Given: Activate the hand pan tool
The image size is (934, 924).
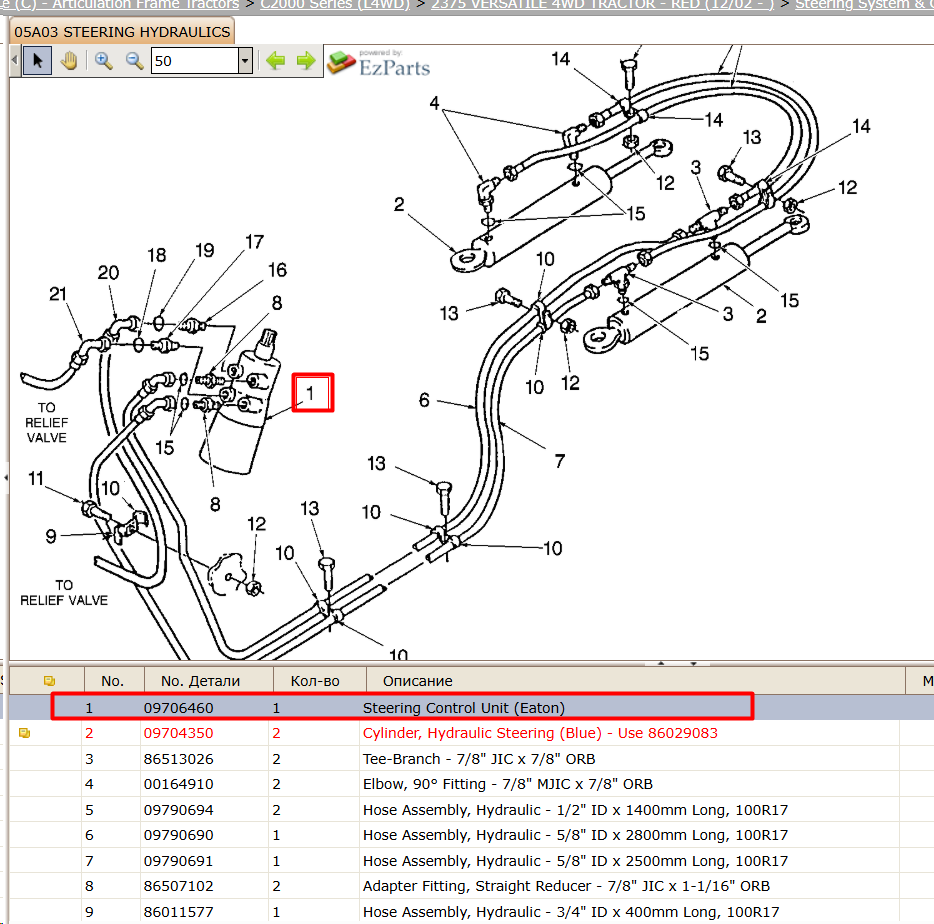Looking at the screenshot, I should (69, 61).
